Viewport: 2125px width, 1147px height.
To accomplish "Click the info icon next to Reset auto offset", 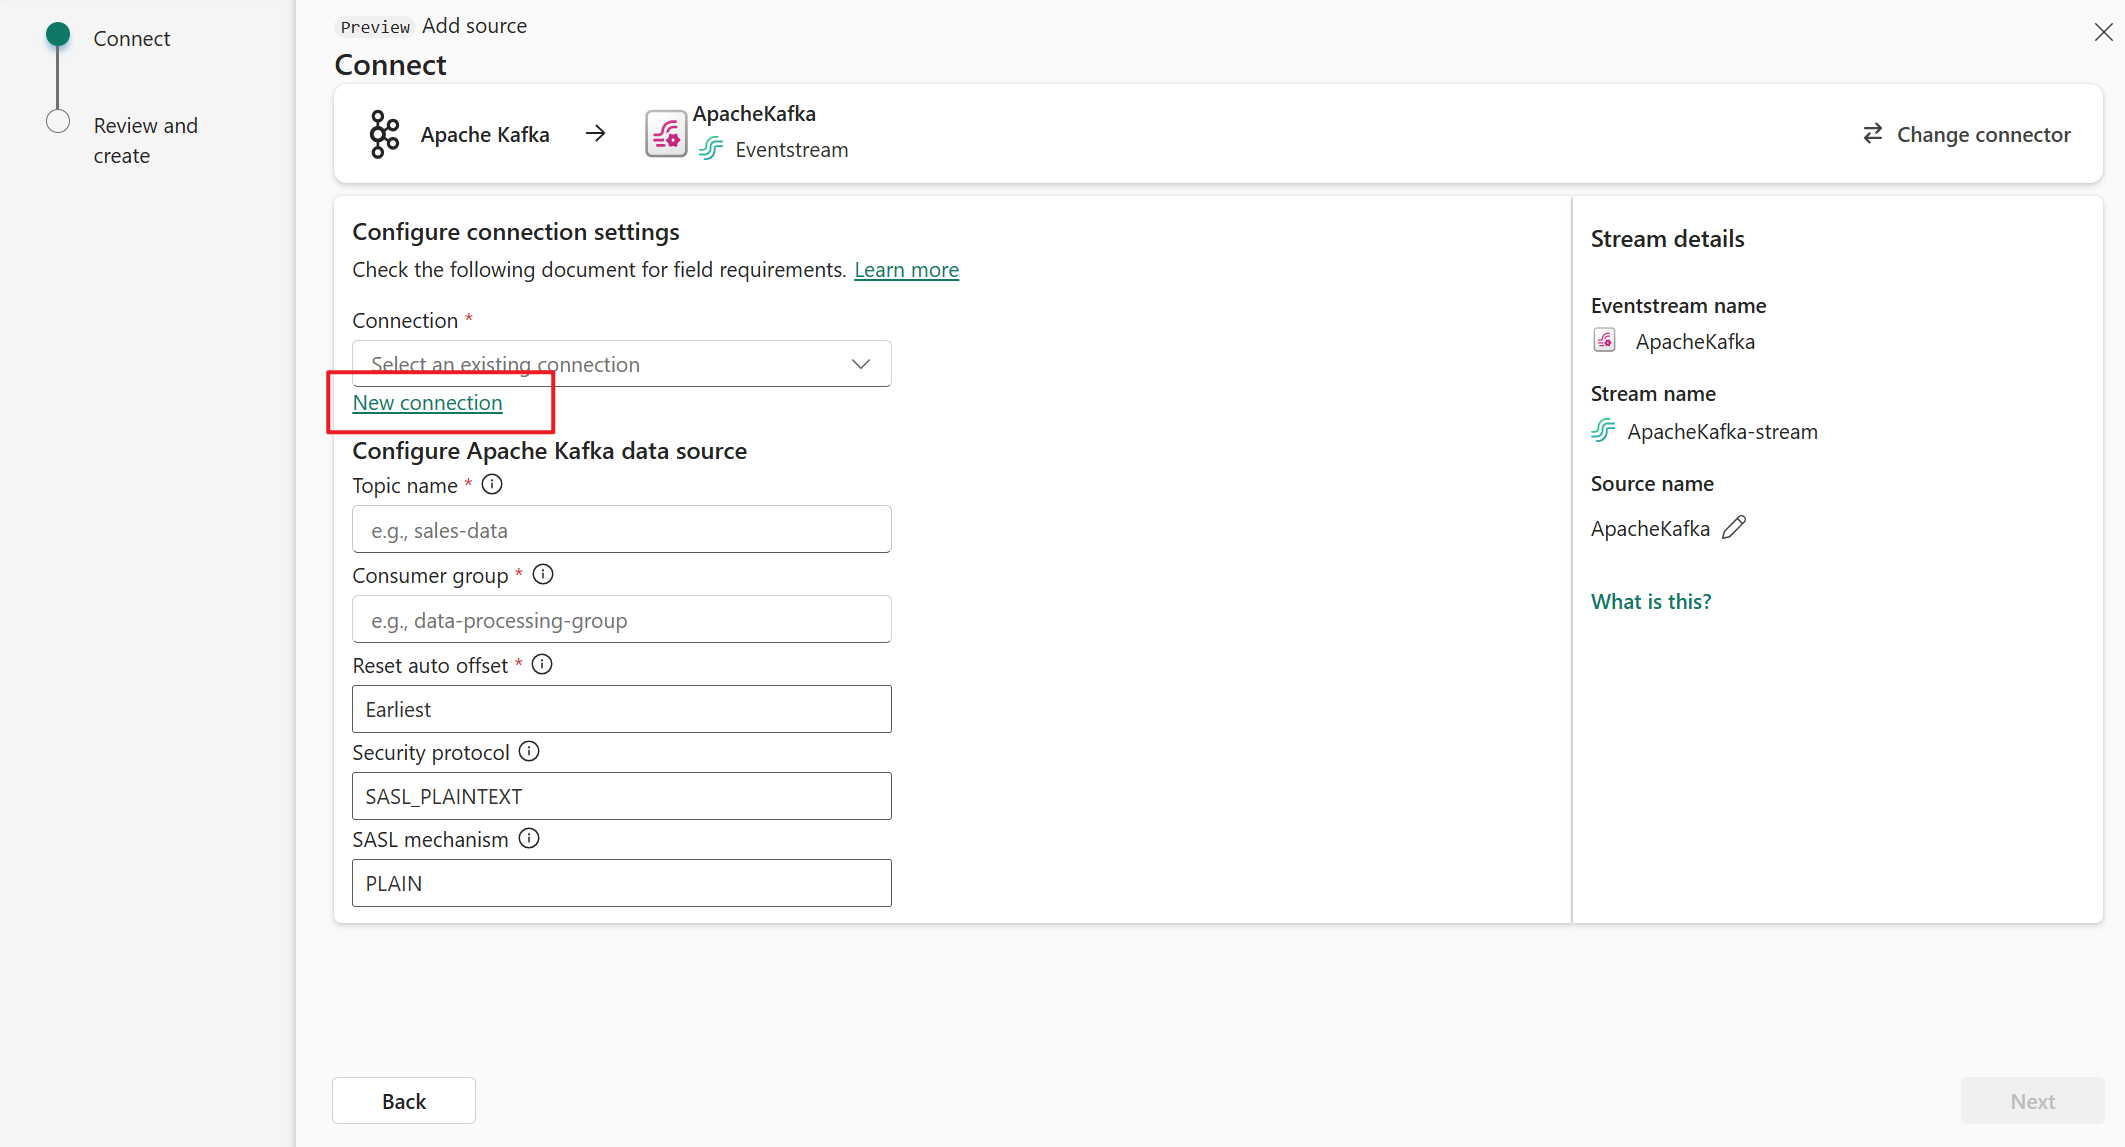I will pos(541,665).
